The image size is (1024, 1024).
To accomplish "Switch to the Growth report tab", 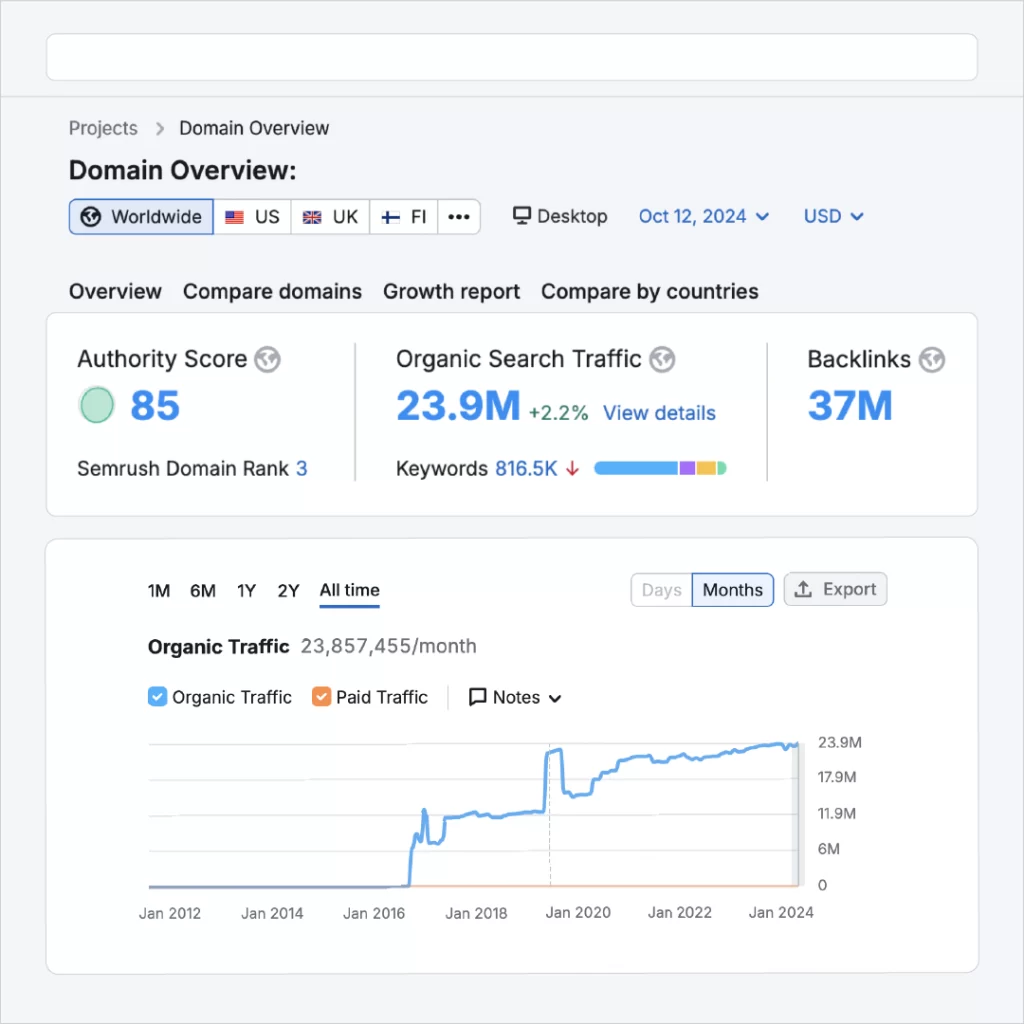I will (x=451, y=291).
